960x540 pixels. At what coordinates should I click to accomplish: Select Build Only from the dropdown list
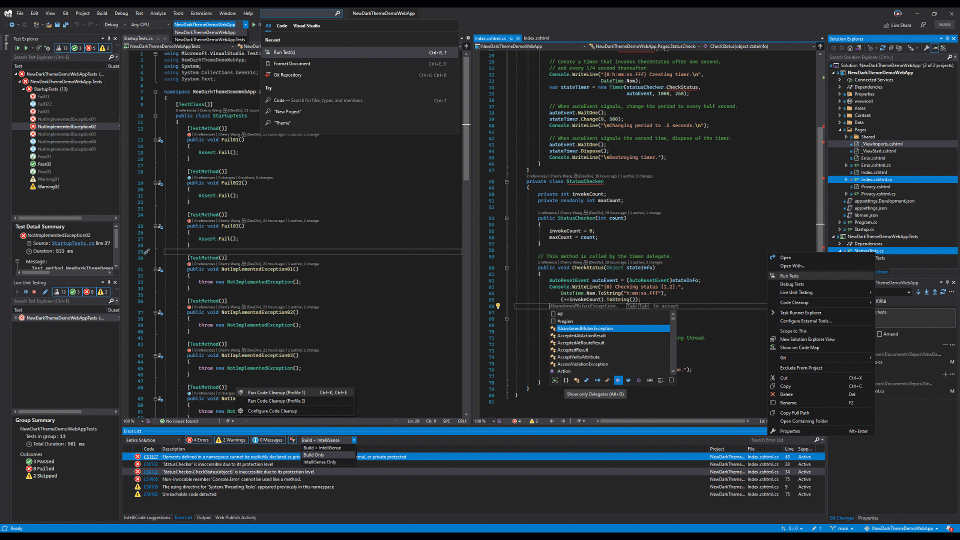(314, 455)
